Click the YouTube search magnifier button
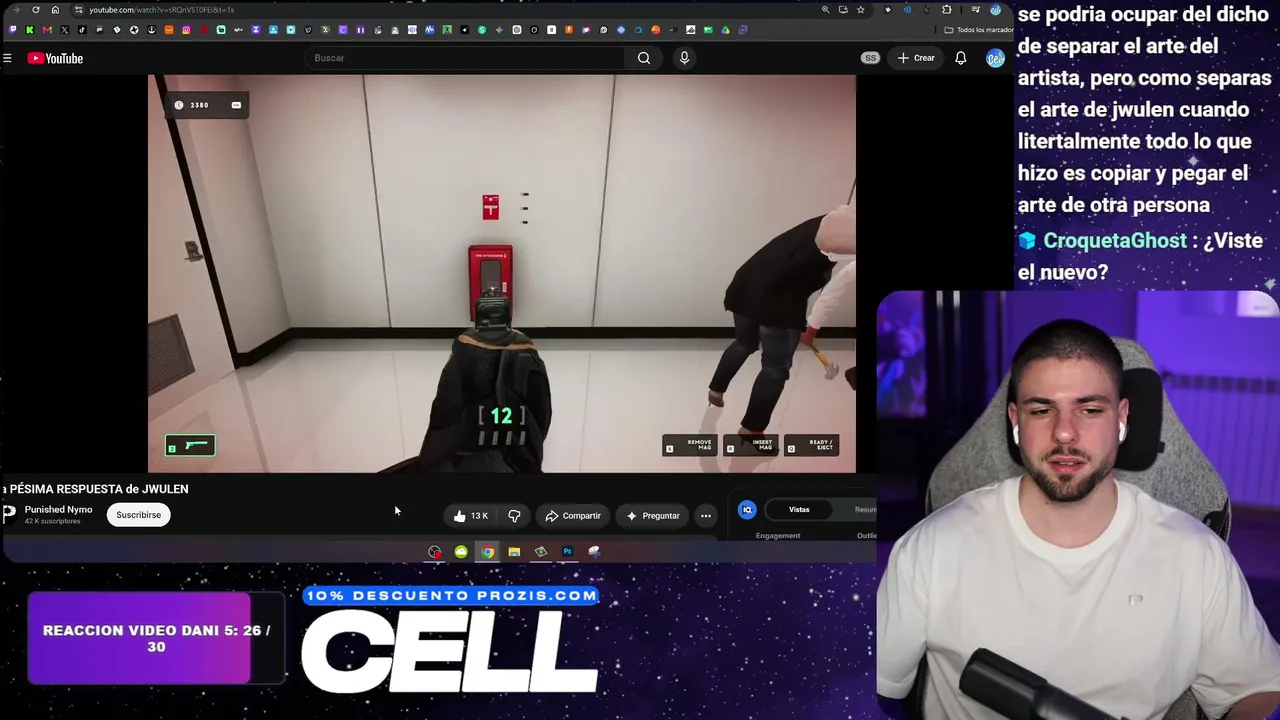 point(644,58)
